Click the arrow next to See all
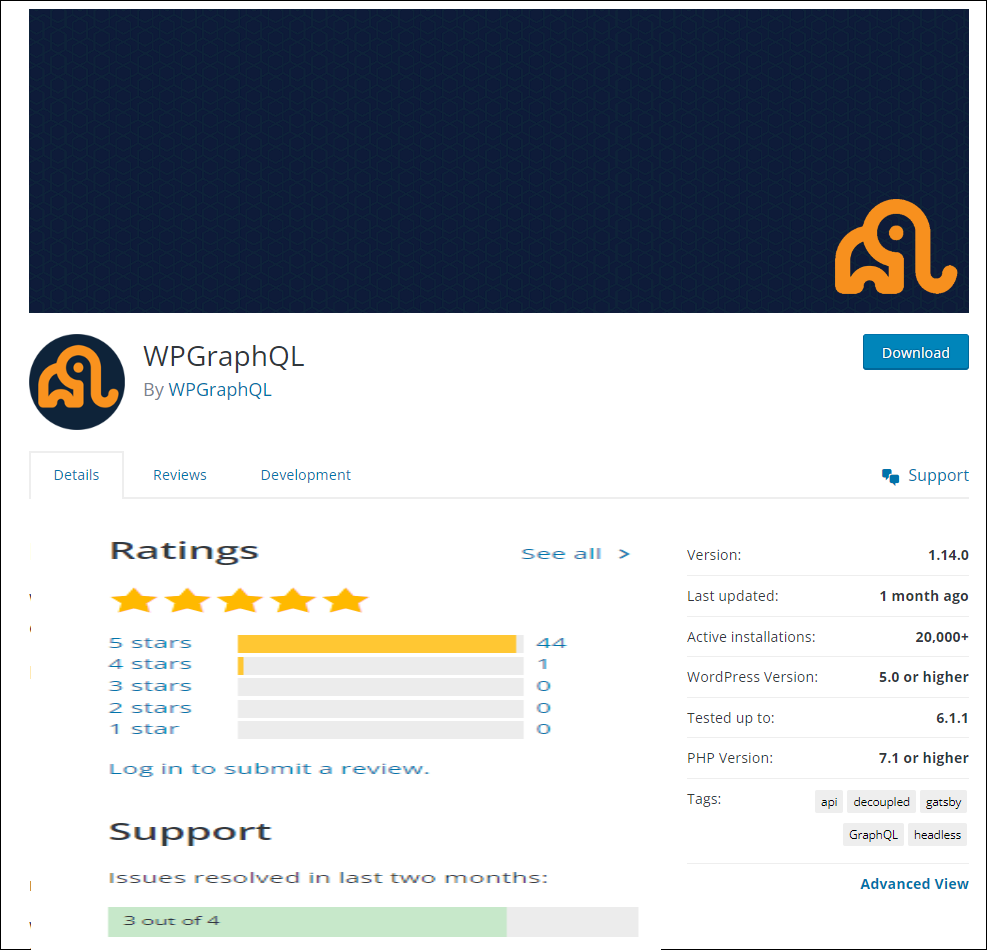Viewport: 987px width, 950px height. (624, 554)
